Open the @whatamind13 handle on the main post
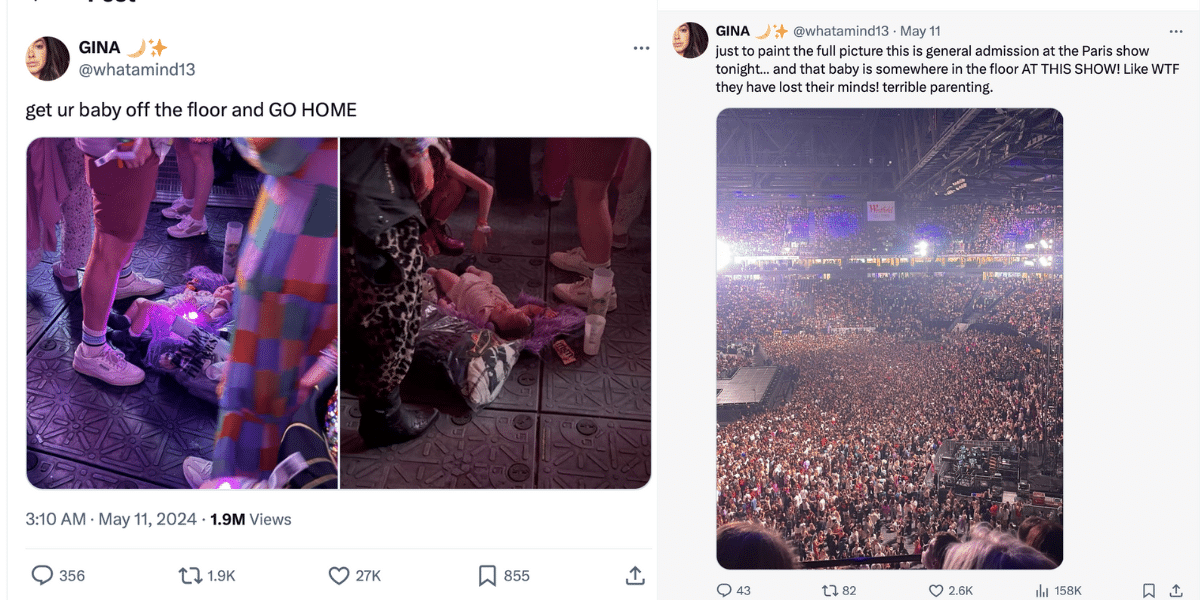 click(137, 69)
